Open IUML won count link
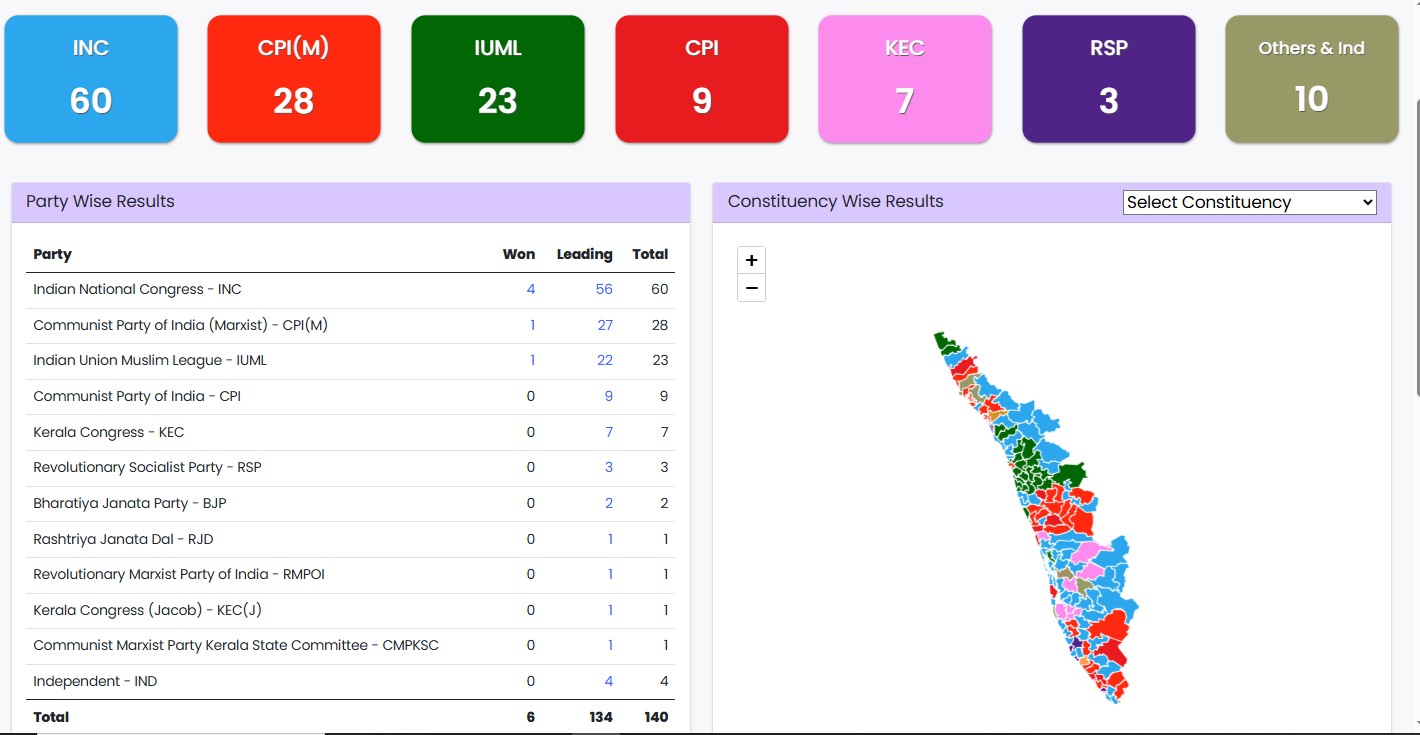1420x735 pixels. [x=532, y=360]
